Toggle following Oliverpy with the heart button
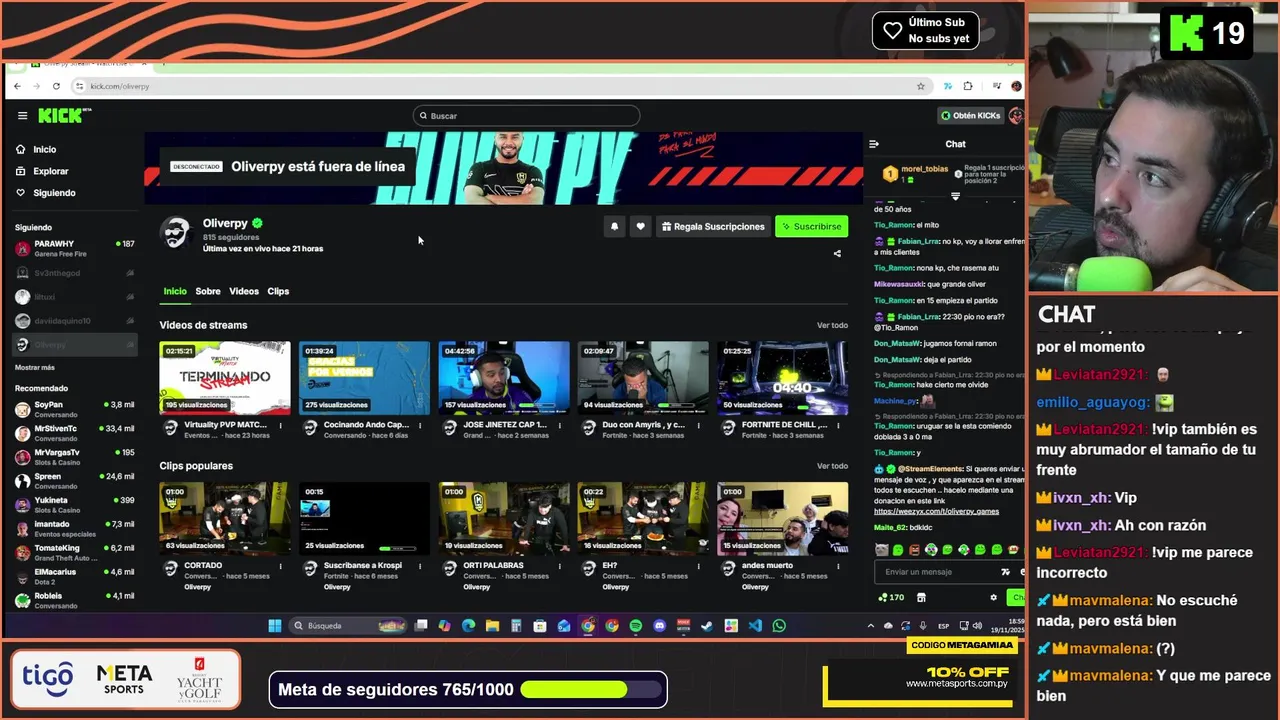The height and width of the screenshot is (720, 1280). point(641,227)
